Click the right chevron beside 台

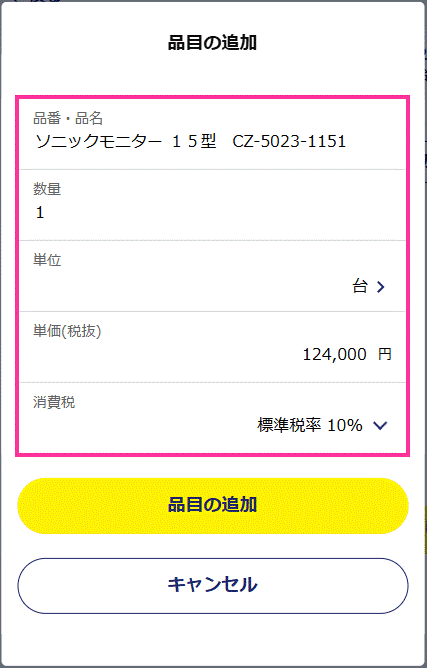point(381,287)
